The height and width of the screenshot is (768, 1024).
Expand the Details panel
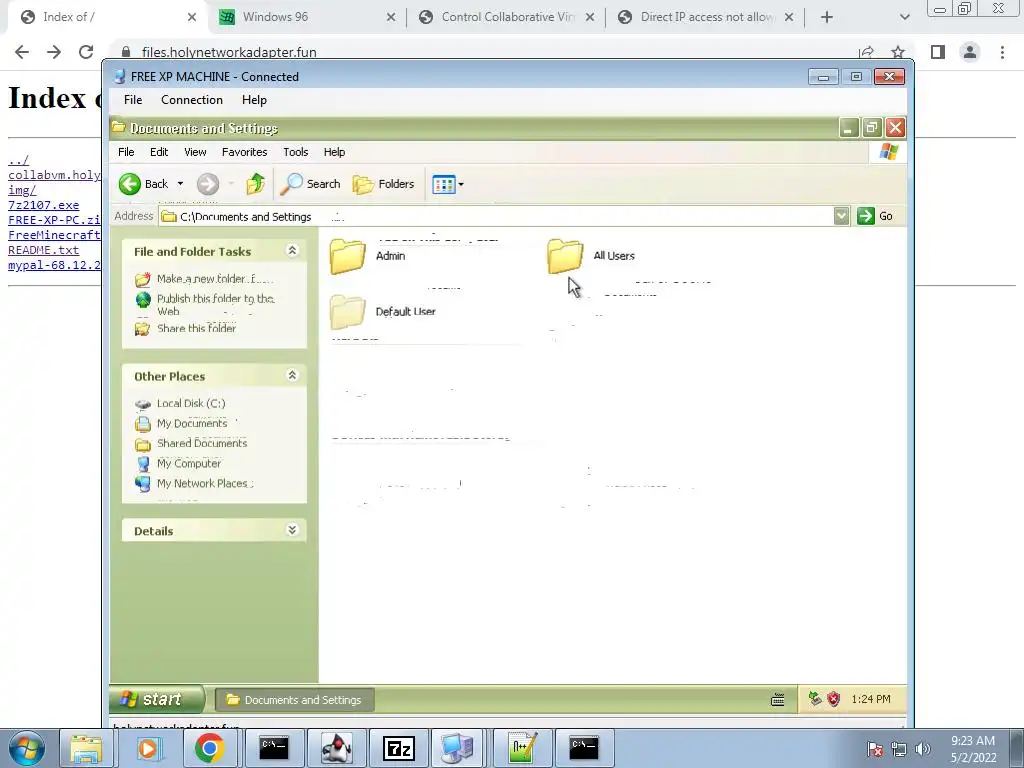pos(292,530)
